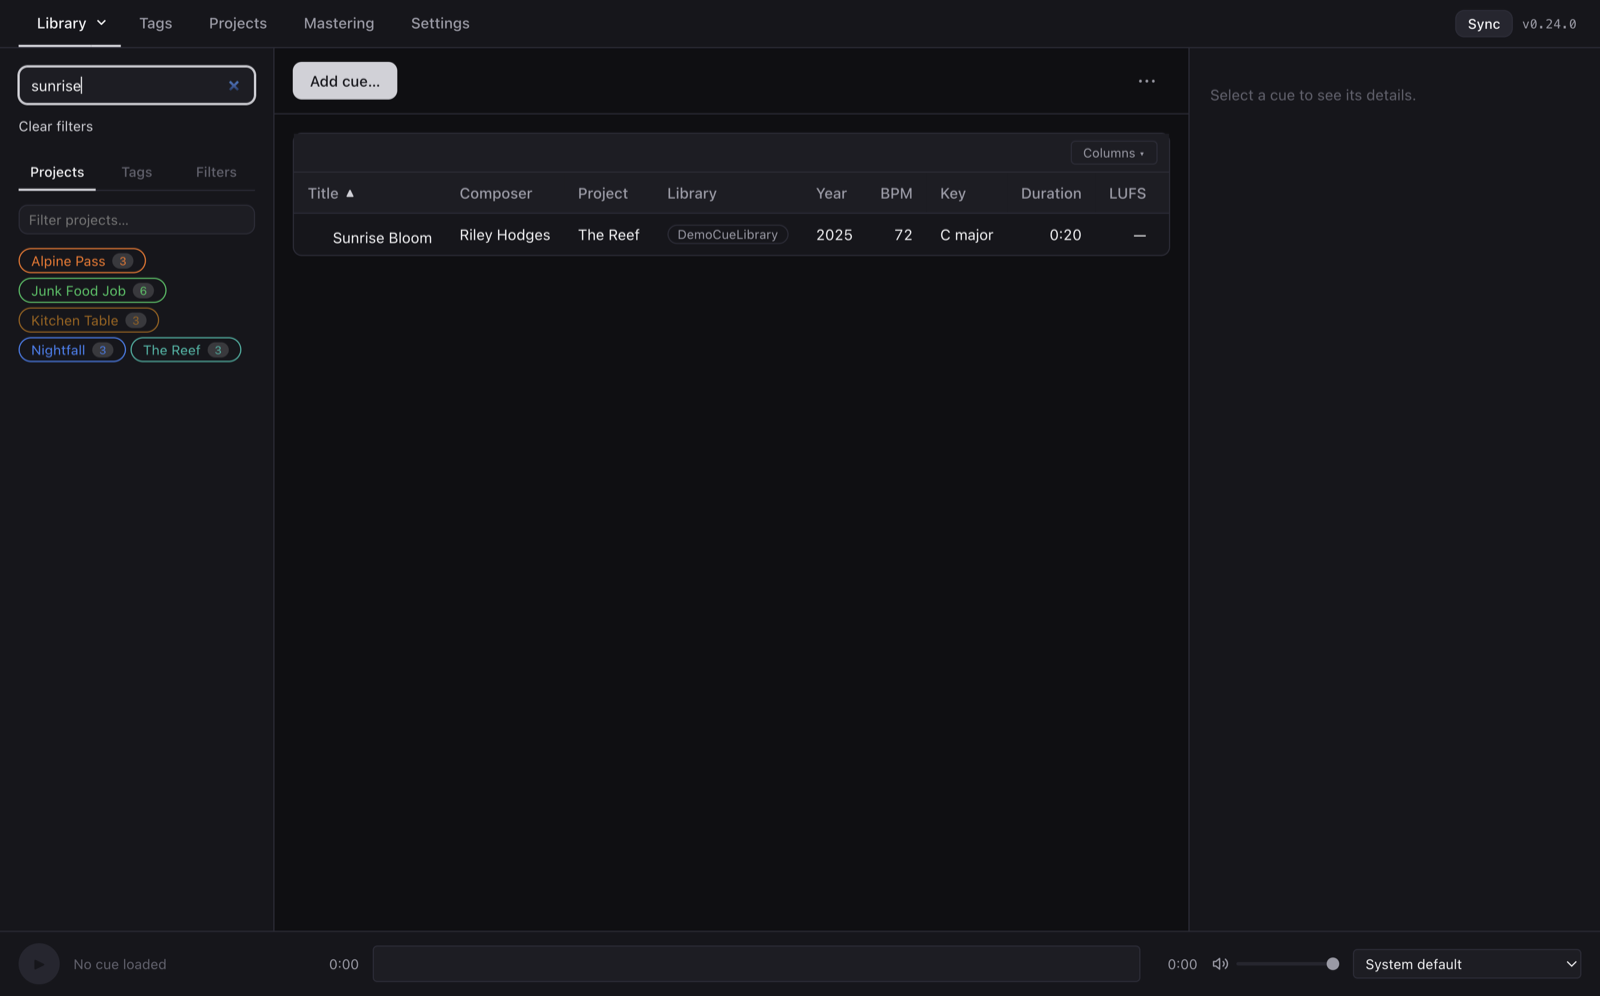Click the 72 BPM cell

[x=903, y=235]
